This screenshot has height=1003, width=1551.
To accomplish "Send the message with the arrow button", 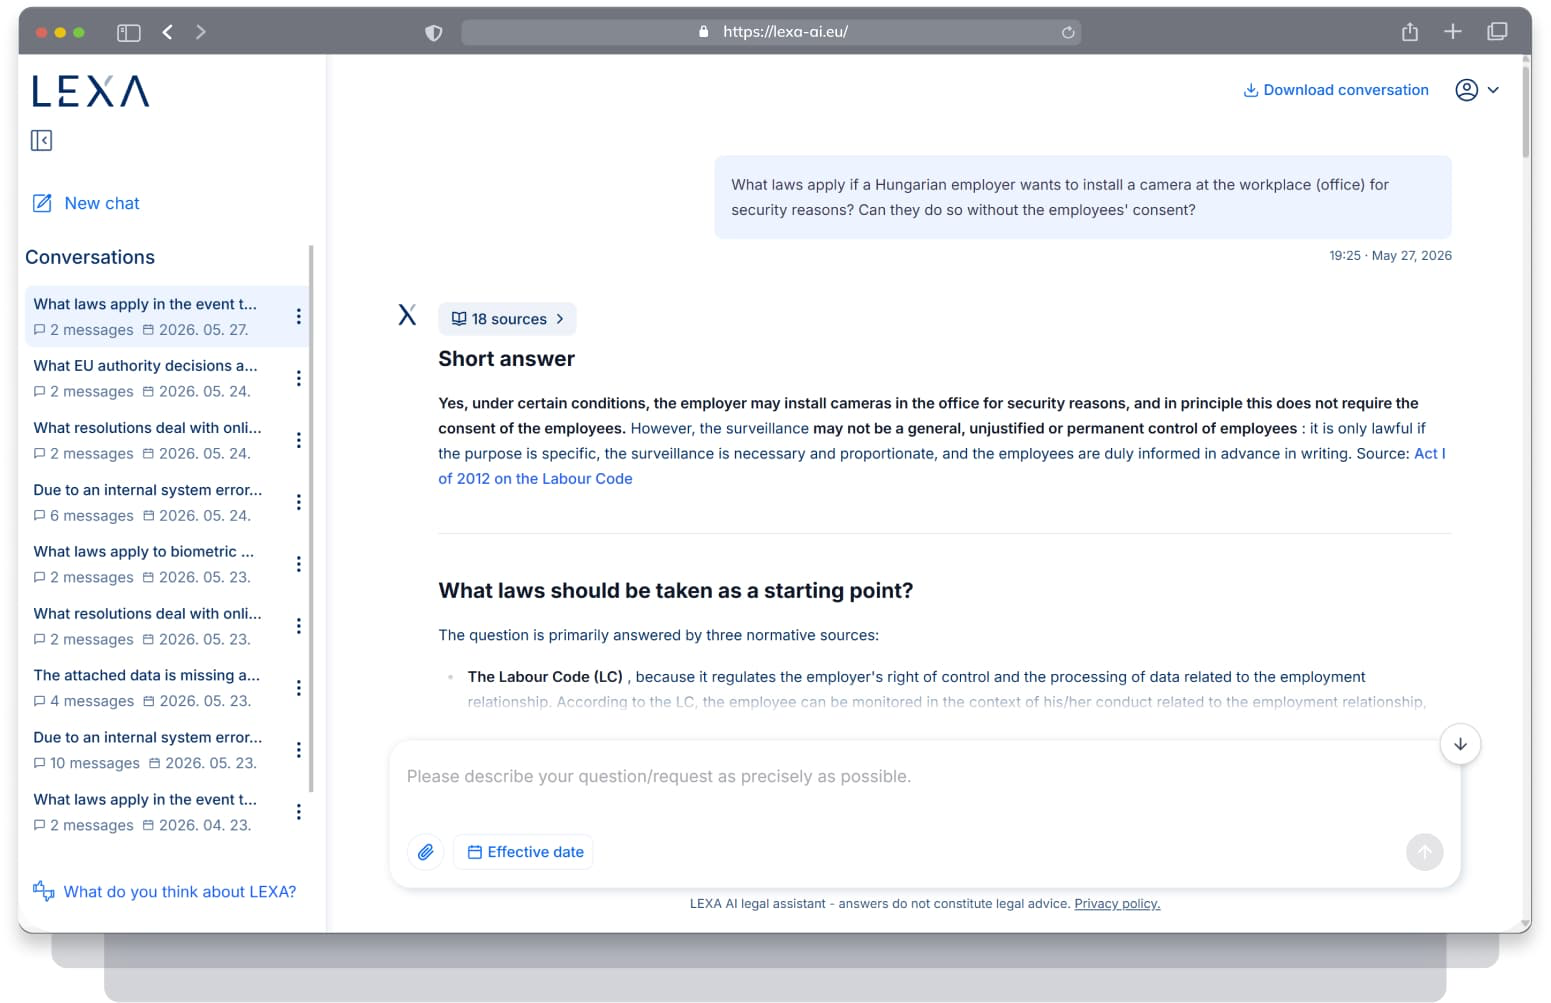I will coord(1425,852).
